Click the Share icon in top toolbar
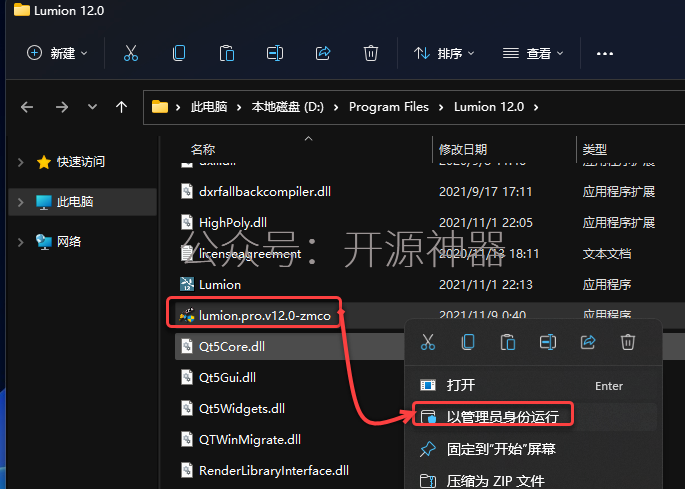This screenshot has height=489, width=685. pyautogui.click(x=323, y=53)
